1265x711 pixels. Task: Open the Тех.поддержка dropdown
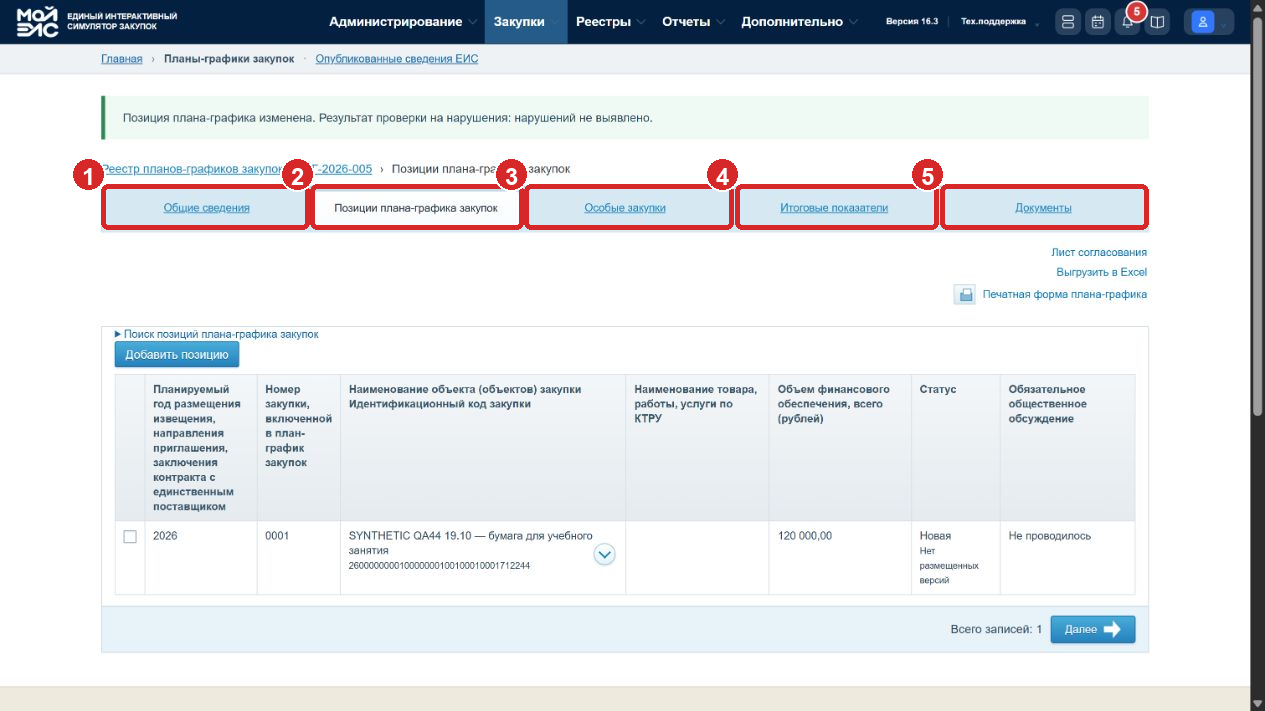tap(999, 22)
